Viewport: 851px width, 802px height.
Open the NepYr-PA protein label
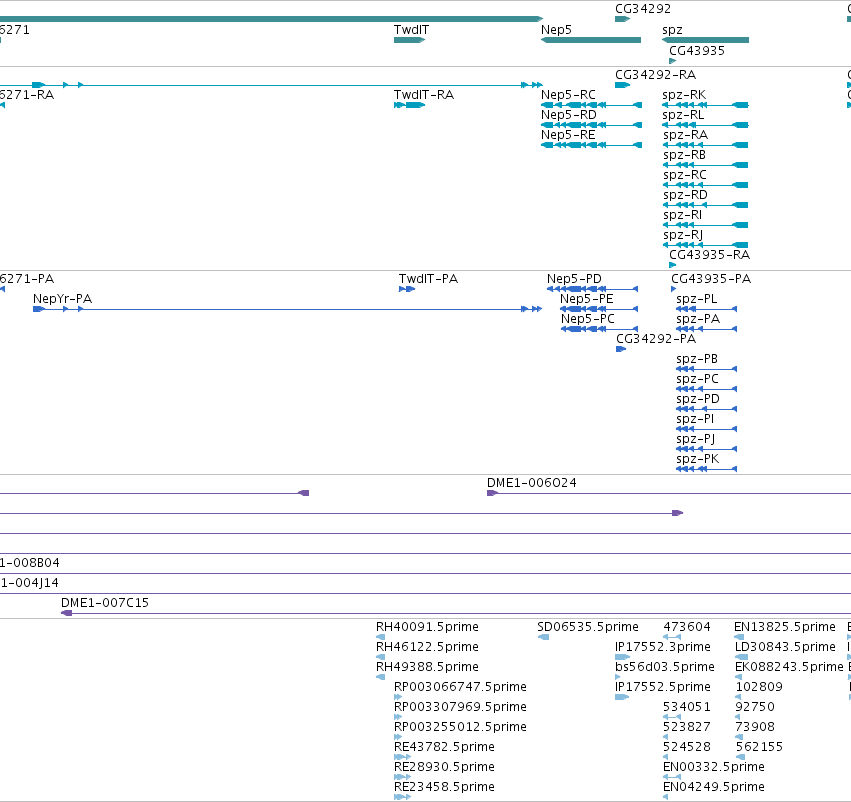tap(62, 299)
